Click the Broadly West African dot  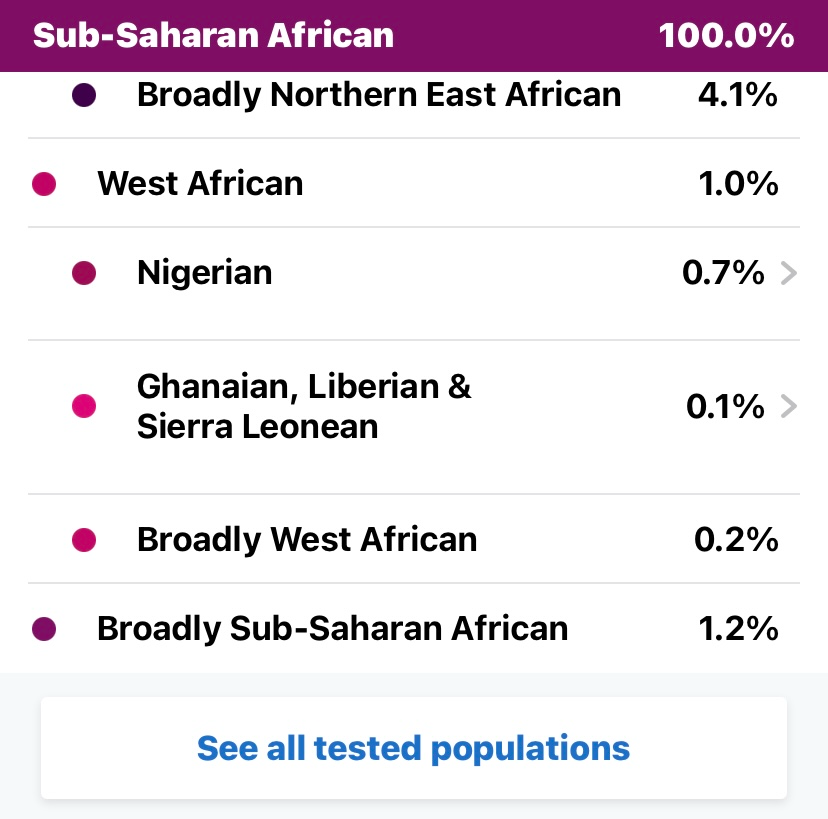(x=84, y=540)
